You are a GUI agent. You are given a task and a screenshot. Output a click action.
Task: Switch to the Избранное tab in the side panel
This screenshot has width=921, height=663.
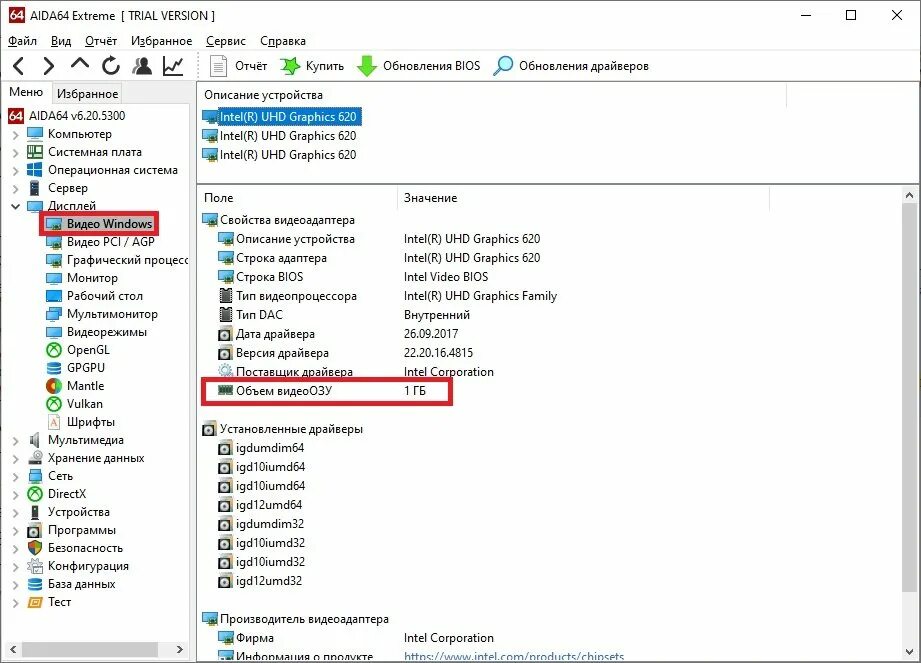click(88, 93)
